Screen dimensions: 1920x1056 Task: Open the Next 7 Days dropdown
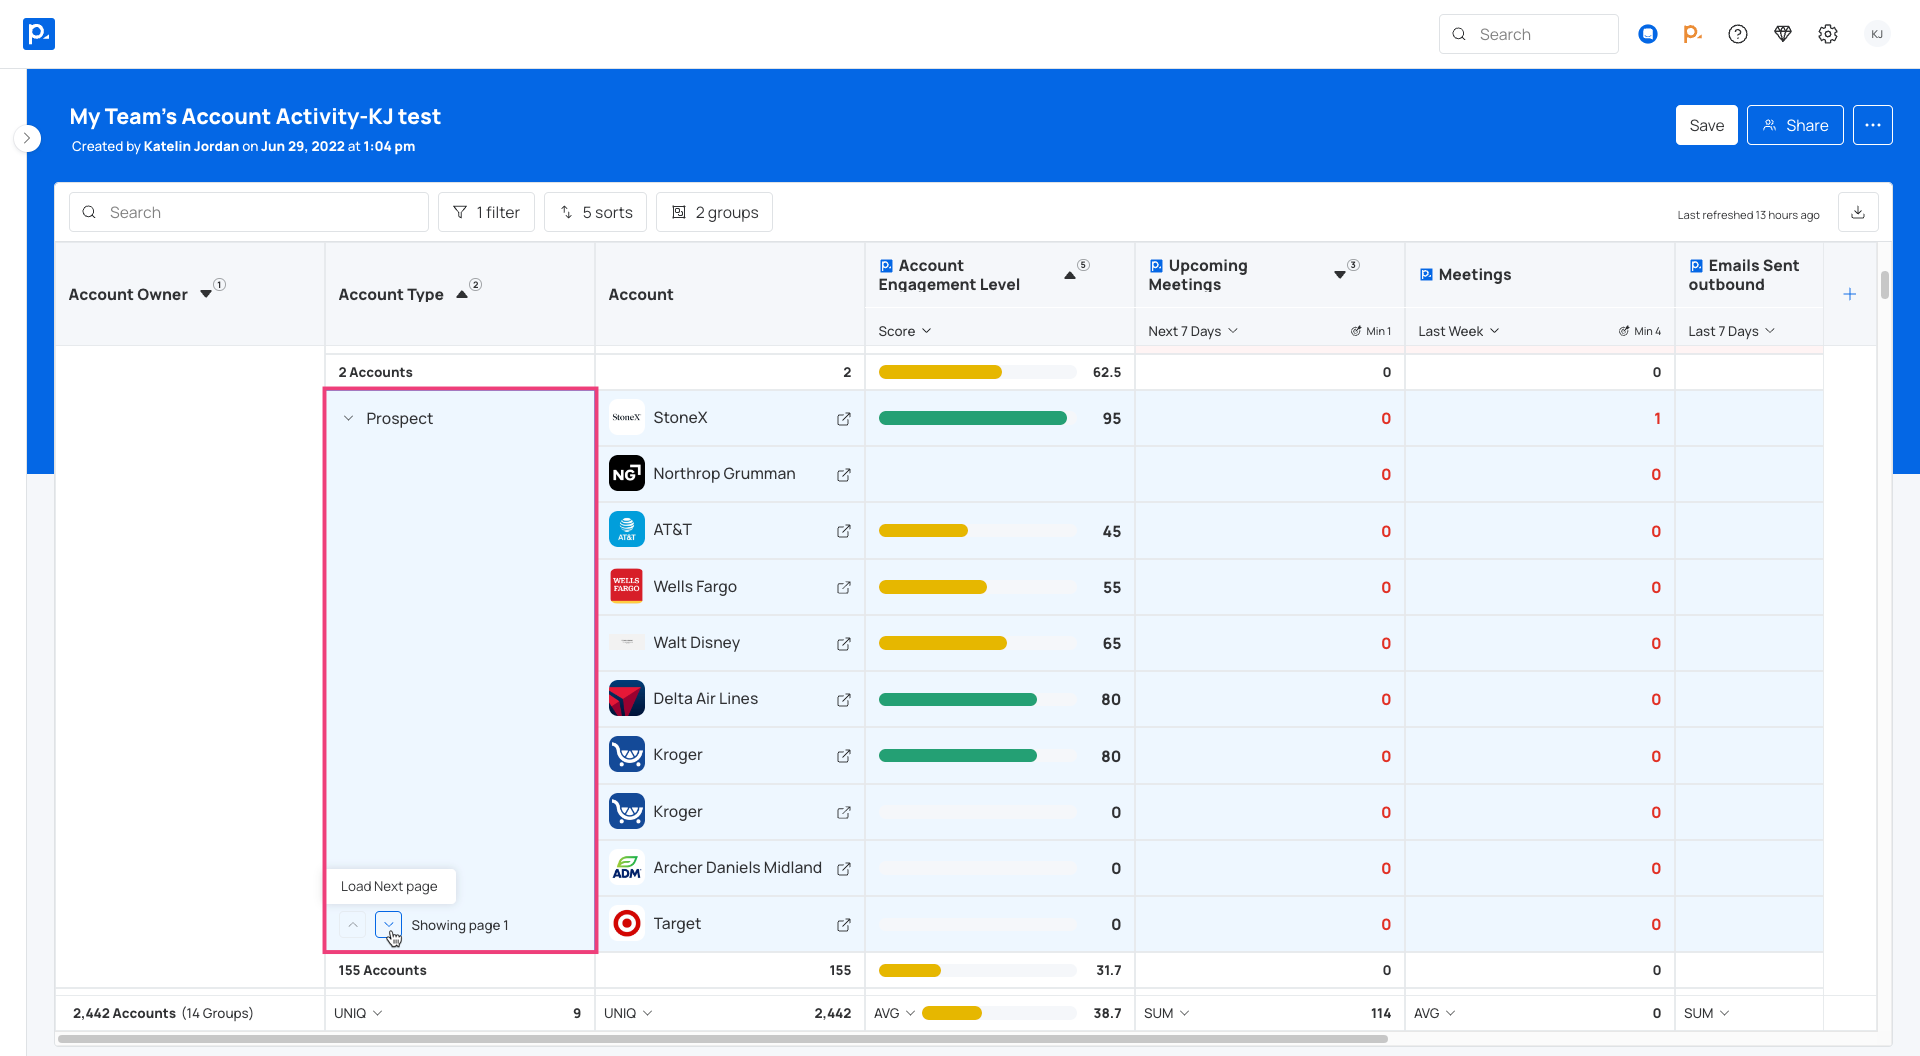pos(1192,331)
